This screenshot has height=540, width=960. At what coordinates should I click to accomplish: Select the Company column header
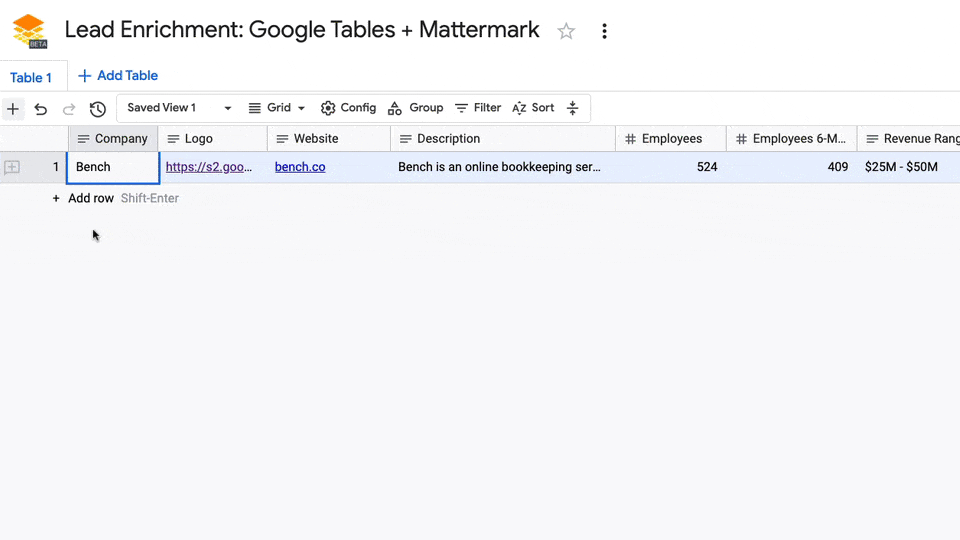pyautogui.click(x=113, y=139)
